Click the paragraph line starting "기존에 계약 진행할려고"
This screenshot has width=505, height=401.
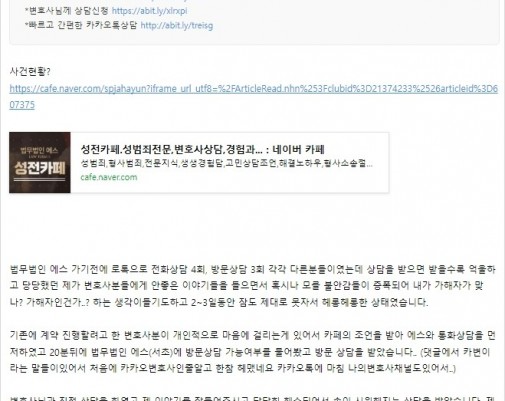(x=253, y=335)
